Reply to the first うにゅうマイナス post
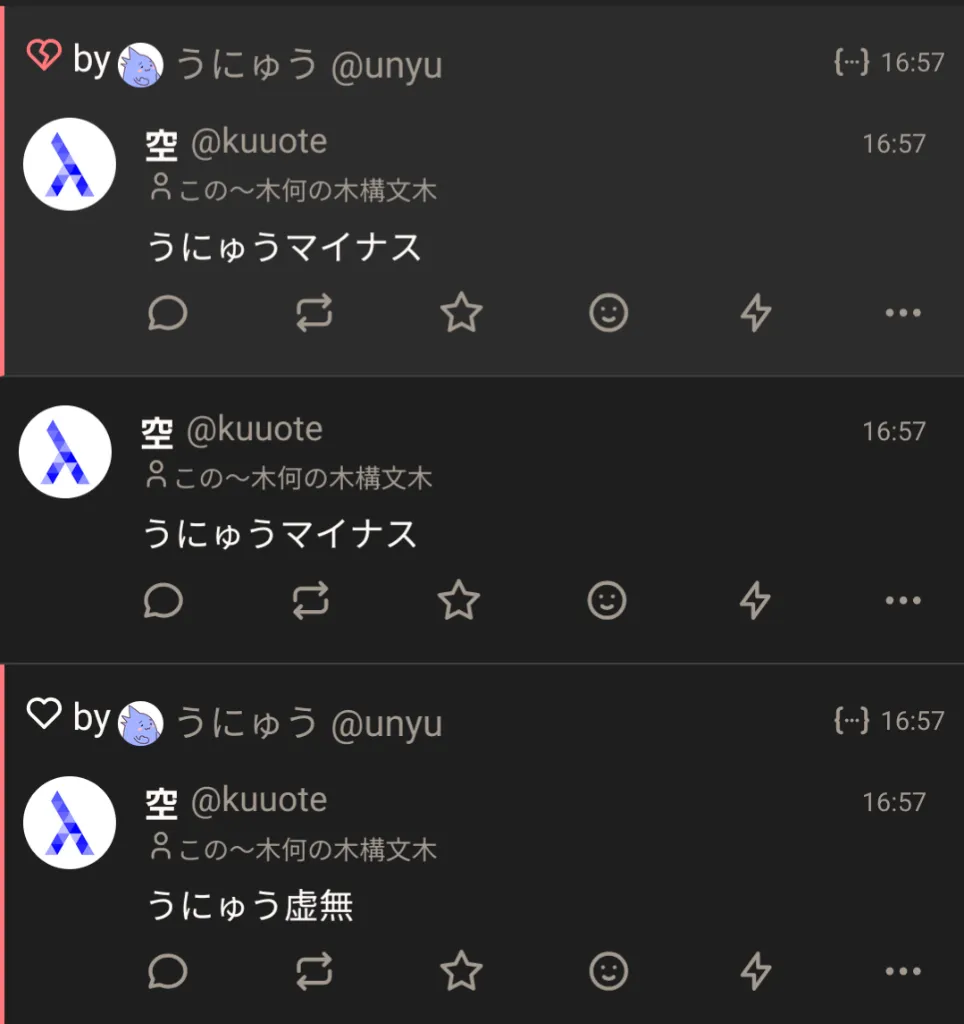 pos(168,313)
